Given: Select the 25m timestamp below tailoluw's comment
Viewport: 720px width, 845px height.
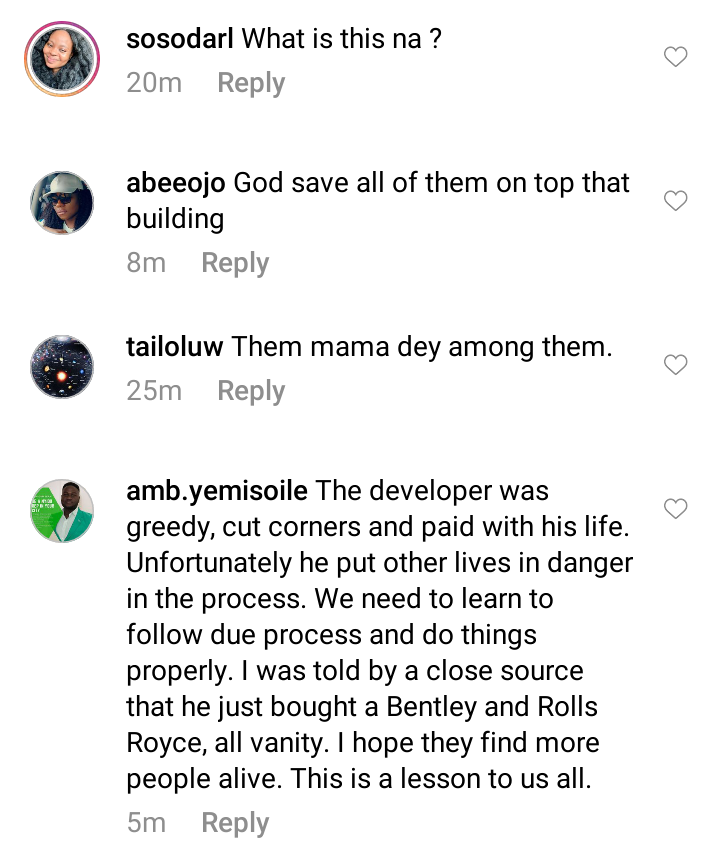Looking at the screenshot, I should point(154,391).
